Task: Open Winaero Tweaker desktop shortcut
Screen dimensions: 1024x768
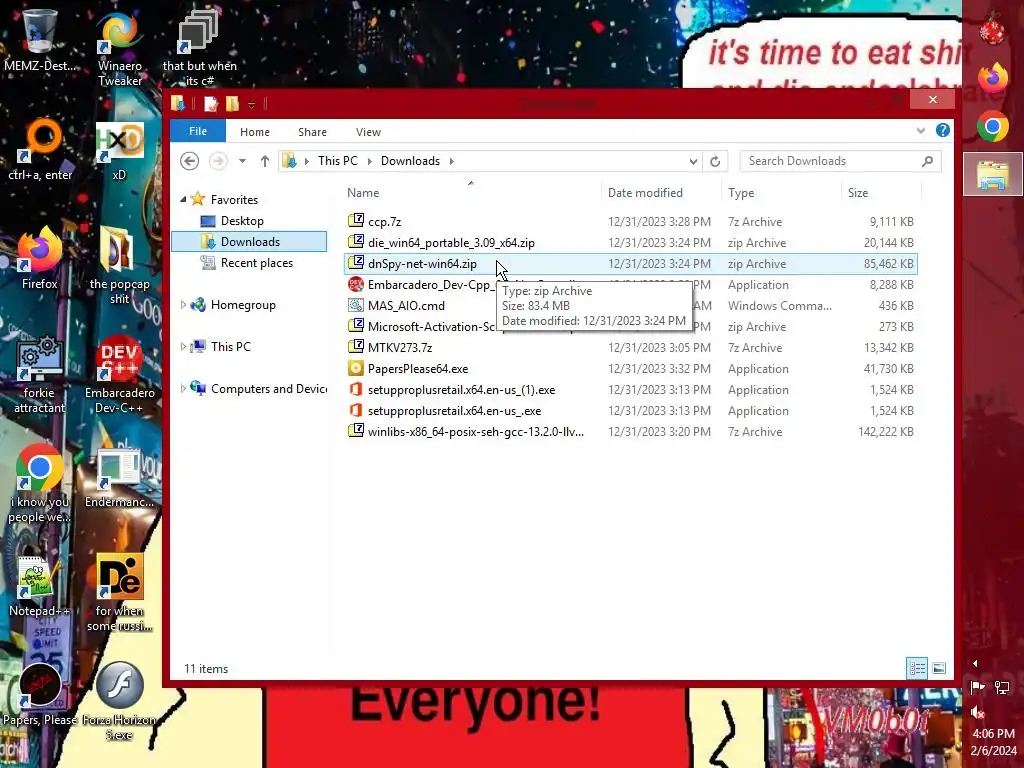Action: (120, 48)
